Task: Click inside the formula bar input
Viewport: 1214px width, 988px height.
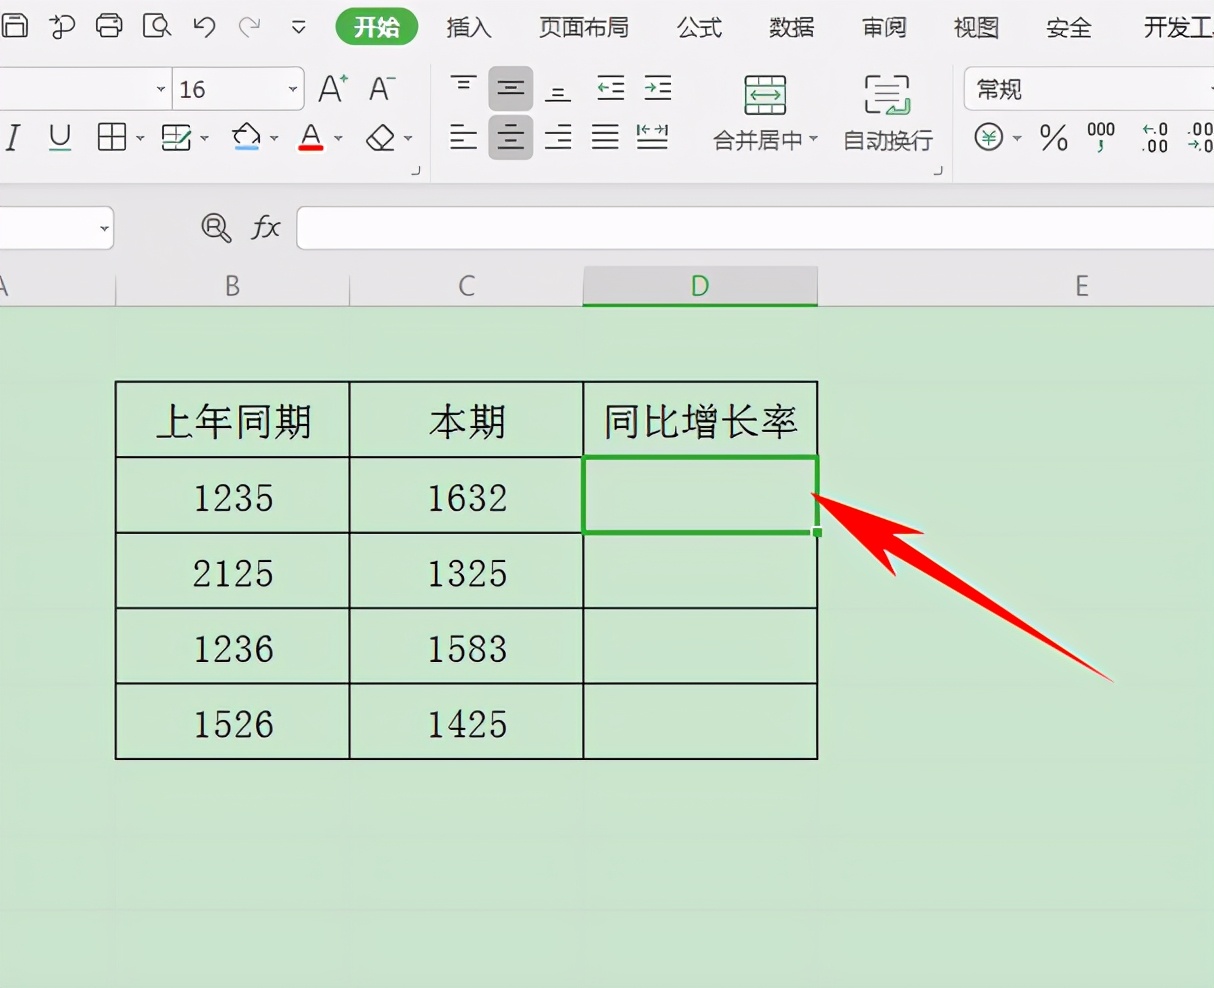Action: (600, 228)
